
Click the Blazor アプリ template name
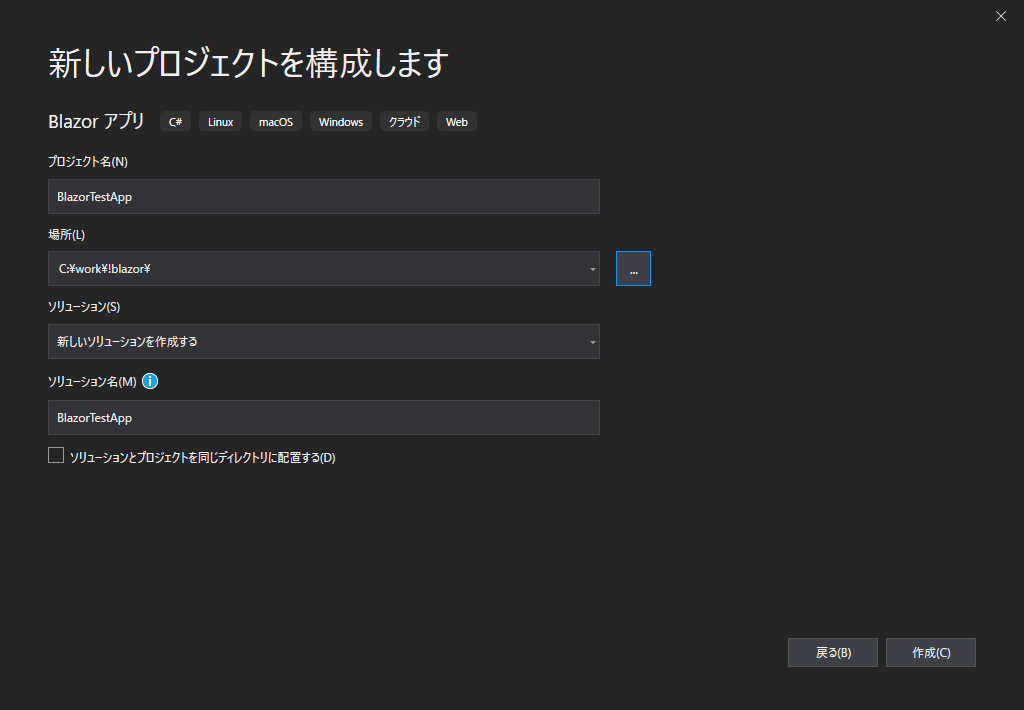click(97, 121)
